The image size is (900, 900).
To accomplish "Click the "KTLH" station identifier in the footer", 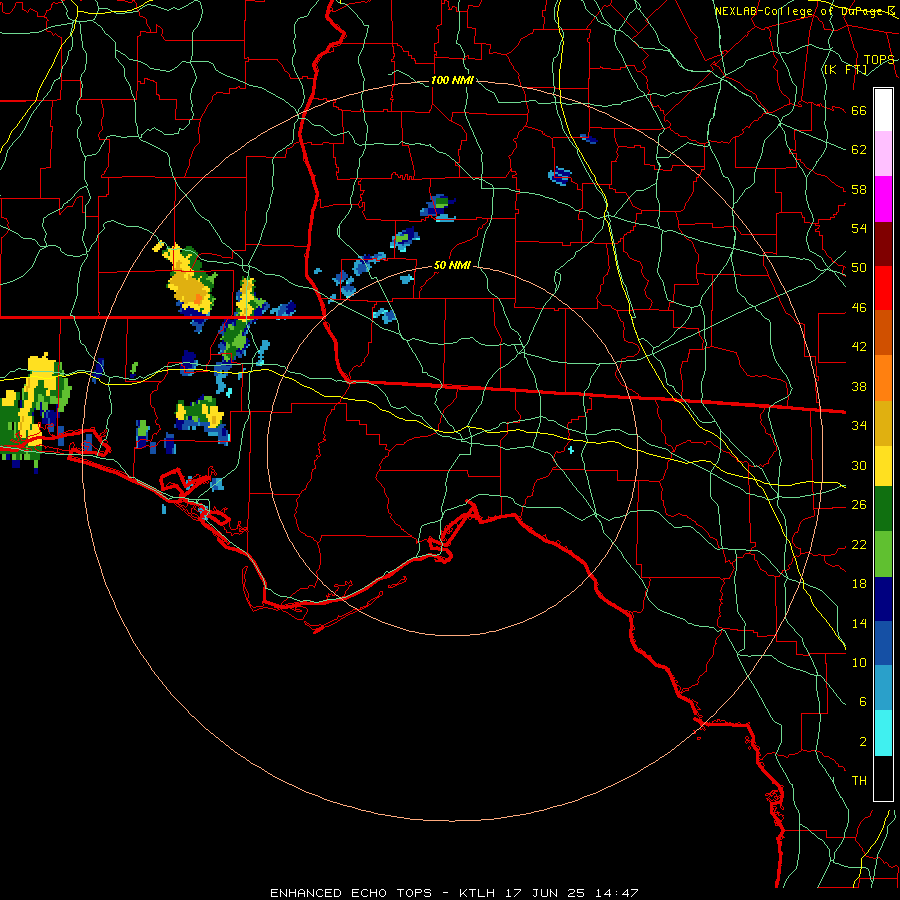I will [x=477, y=893].
